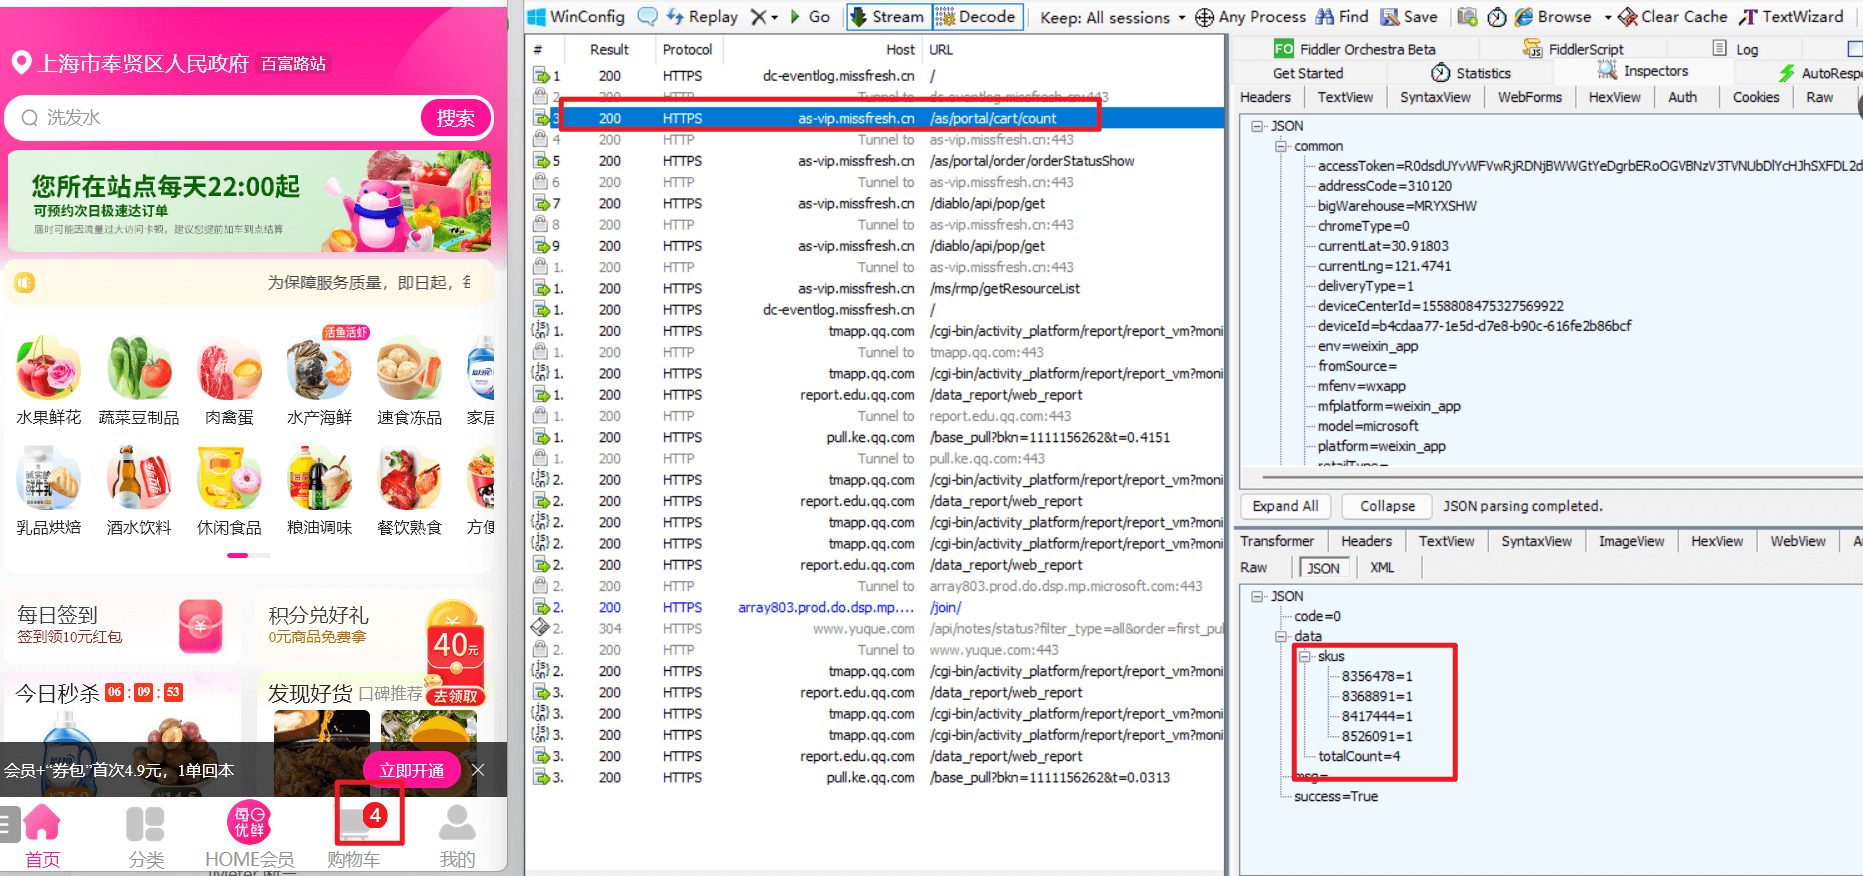Select request WebForms tab
1863x876 pixels.
tap(1530, 97)
